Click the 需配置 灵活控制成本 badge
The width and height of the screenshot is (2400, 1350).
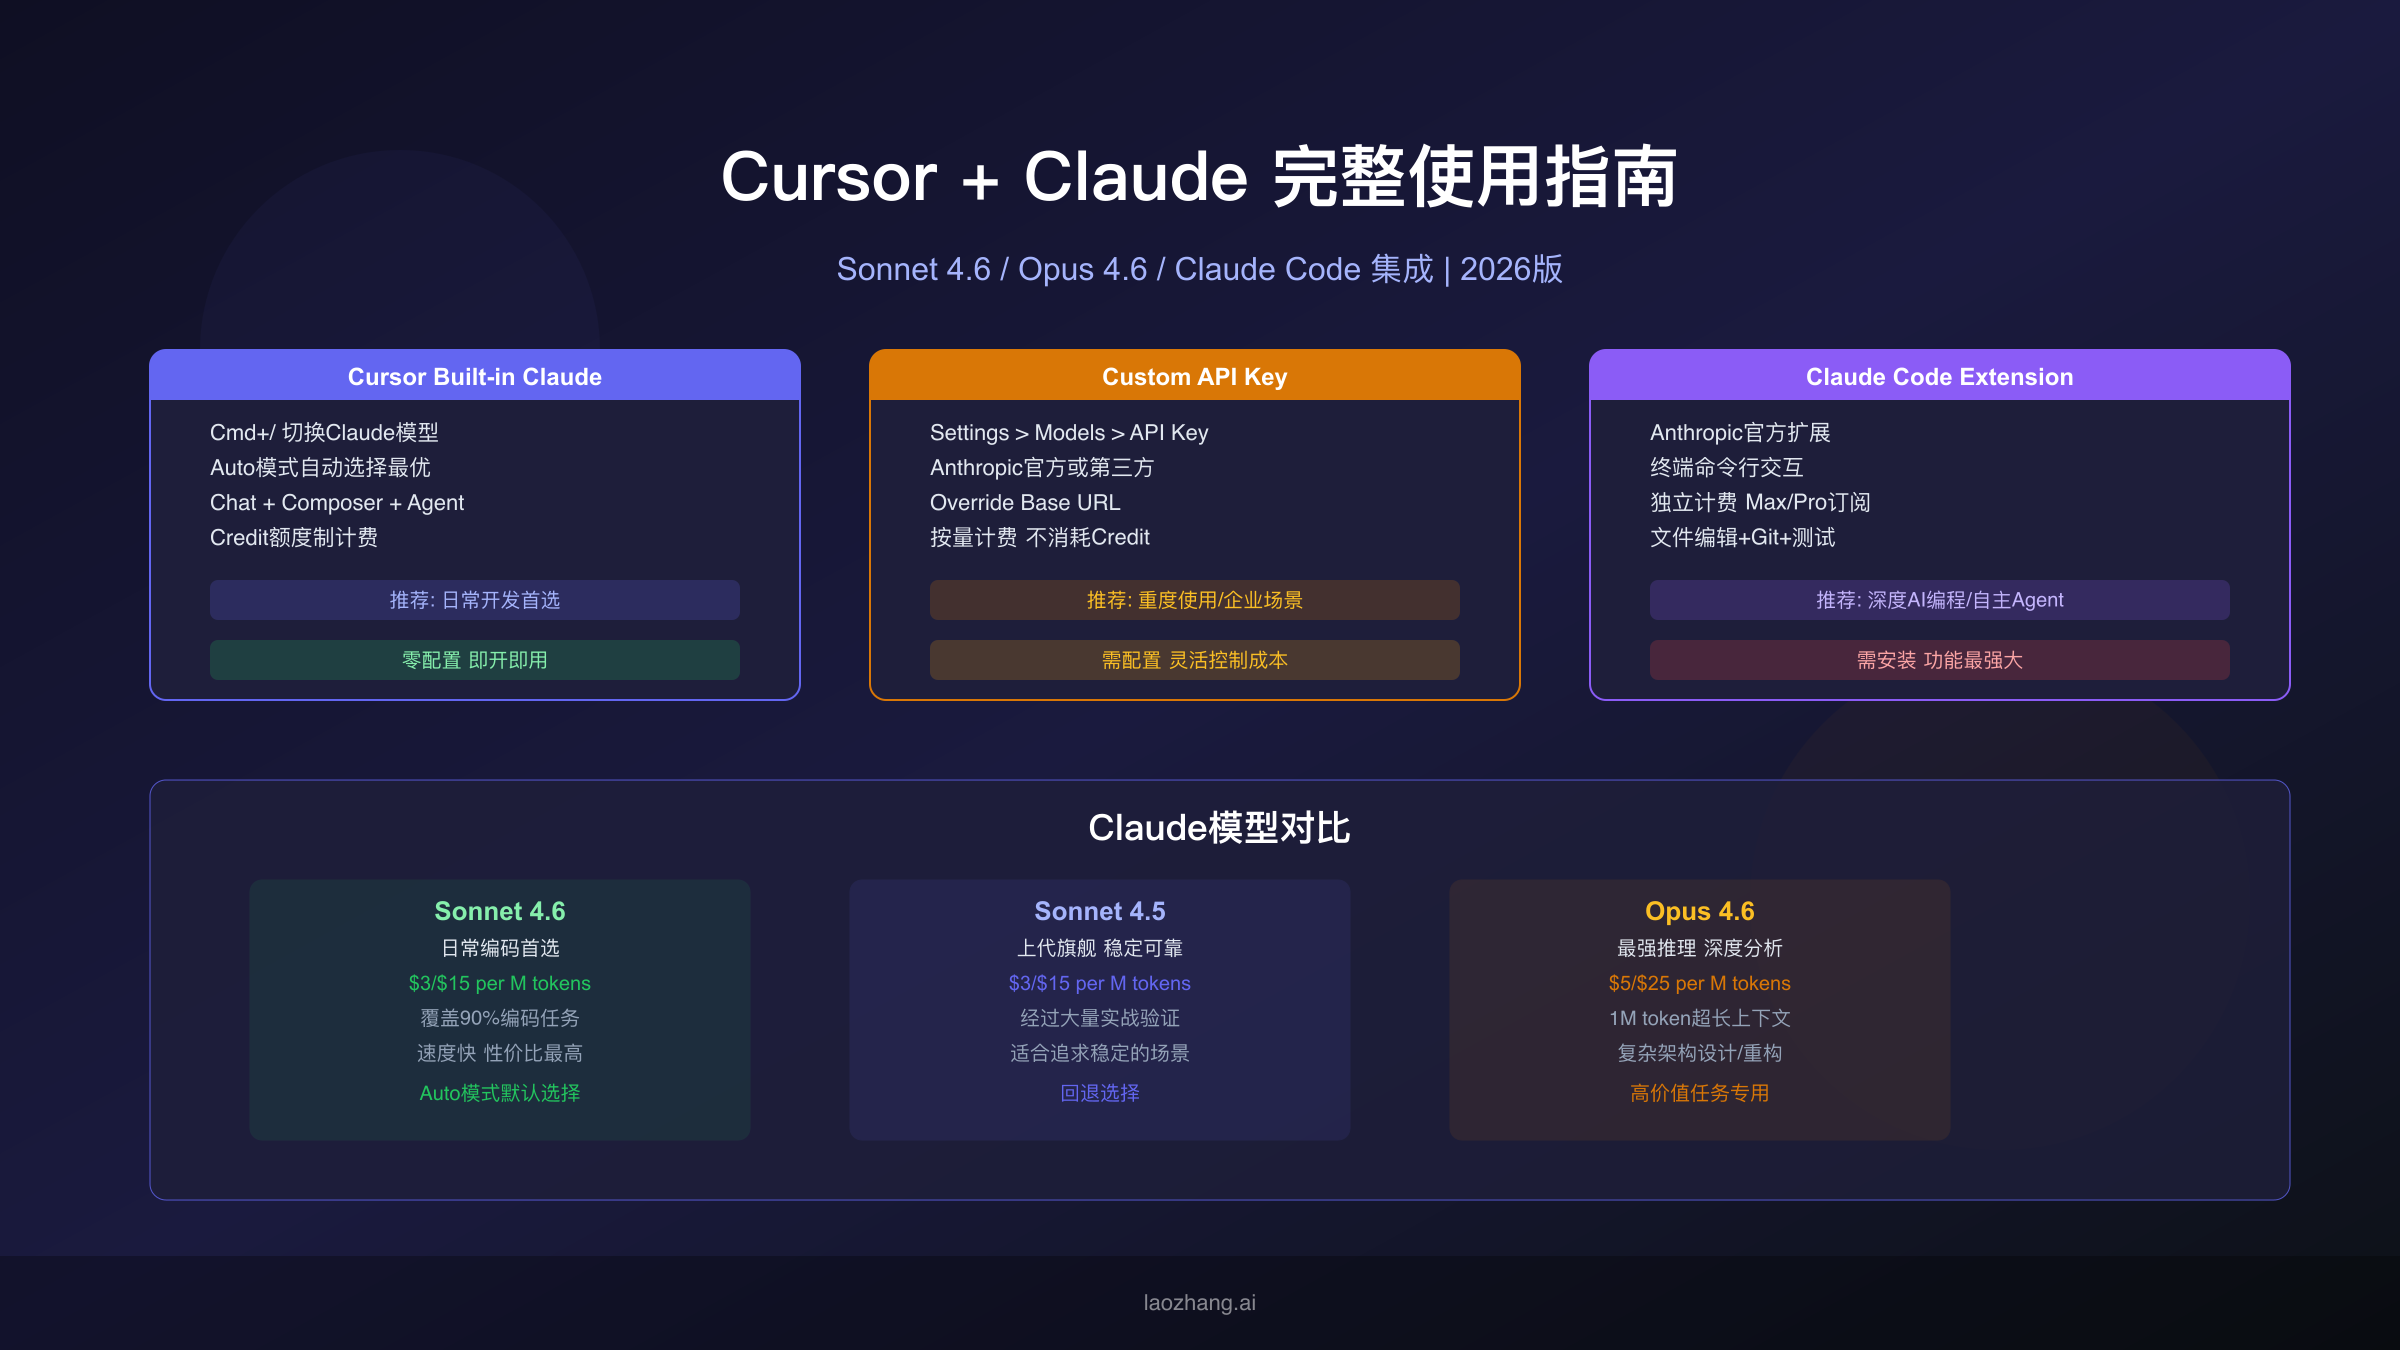tap(1194, 660)
